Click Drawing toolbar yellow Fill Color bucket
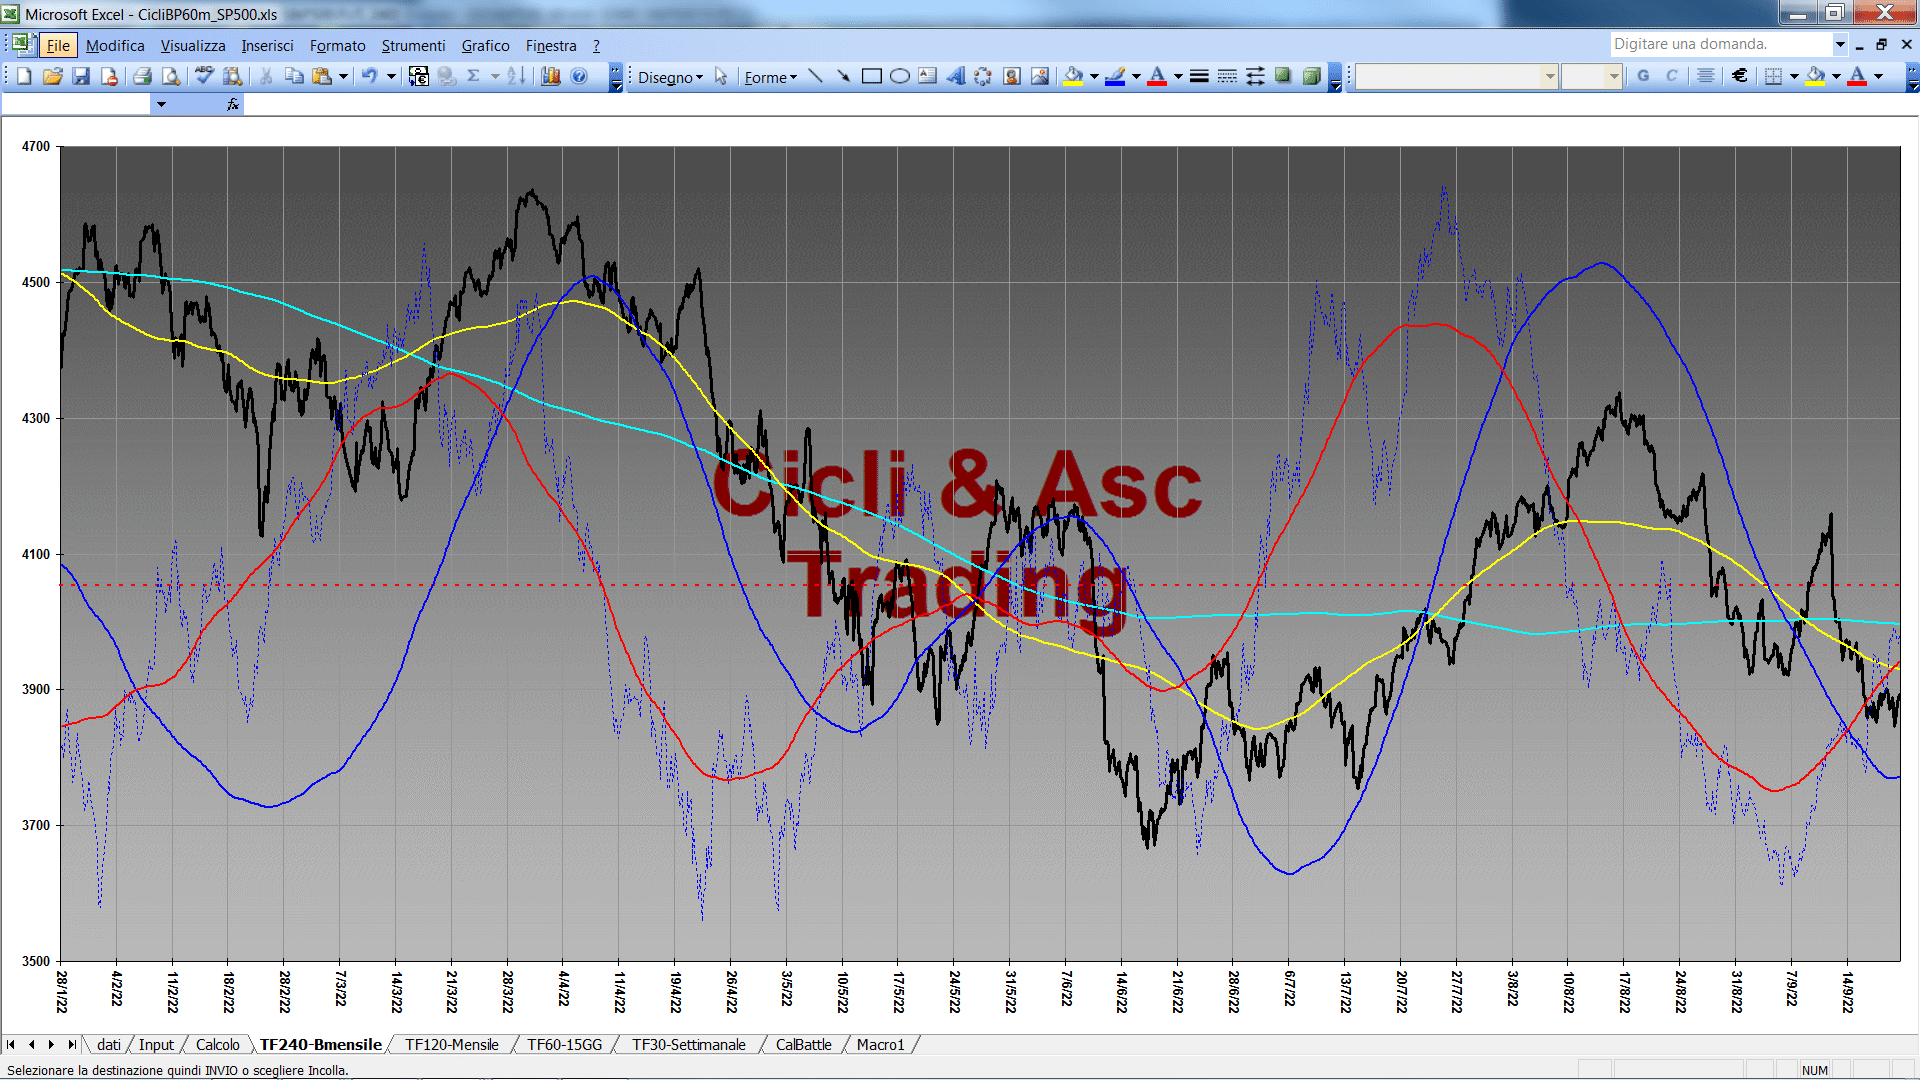Viewport: 1920px width, 1080px height. click(x=1073, y=76)
